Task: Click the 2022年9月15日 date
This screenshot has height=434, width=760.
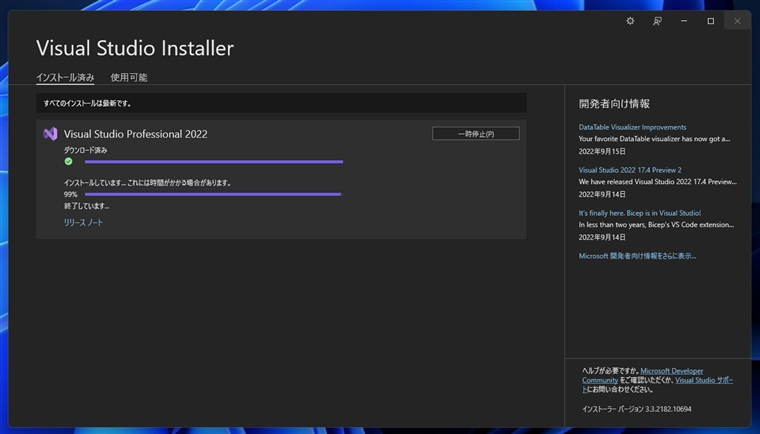Action: pos(602,151)
